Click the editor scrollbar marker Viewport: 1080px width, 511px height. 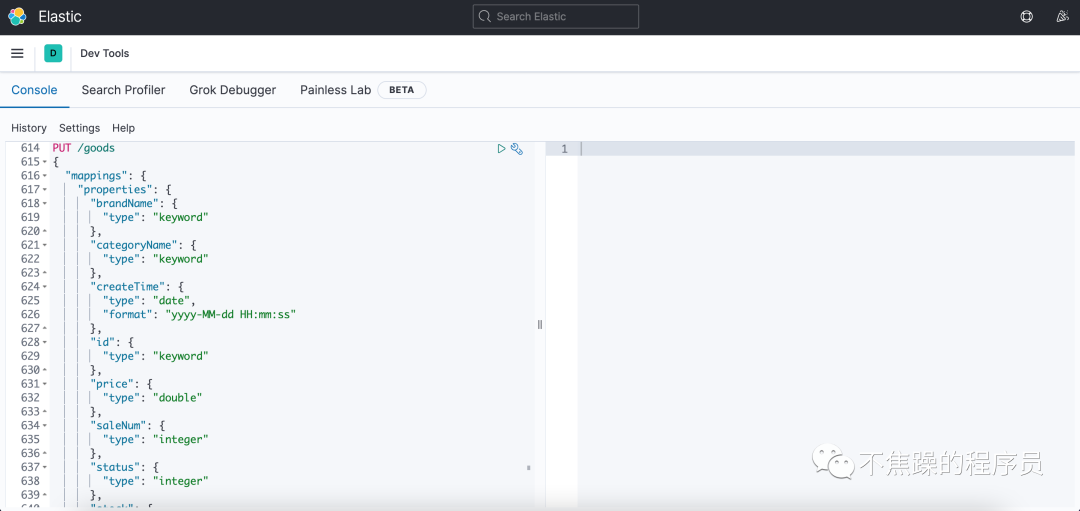[x=528, y=468]
